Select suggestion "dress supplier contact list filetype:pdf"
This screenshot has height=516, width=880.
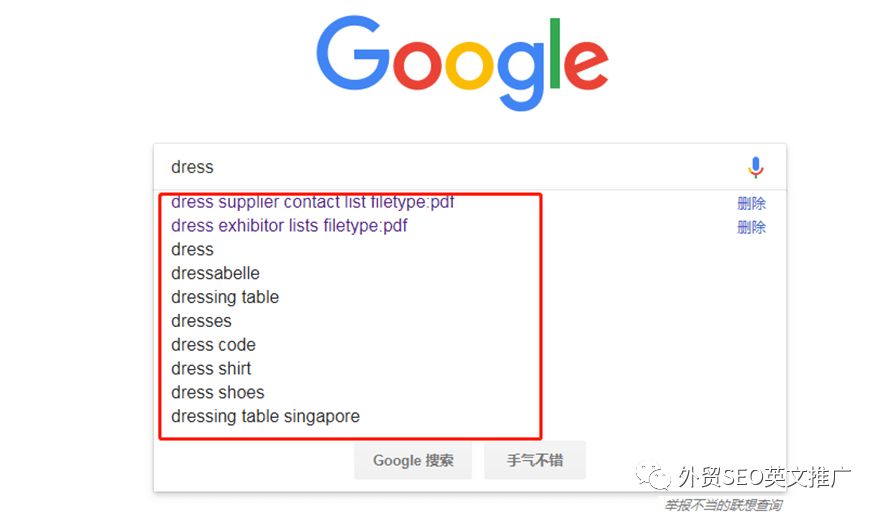[x=313, y=202]
